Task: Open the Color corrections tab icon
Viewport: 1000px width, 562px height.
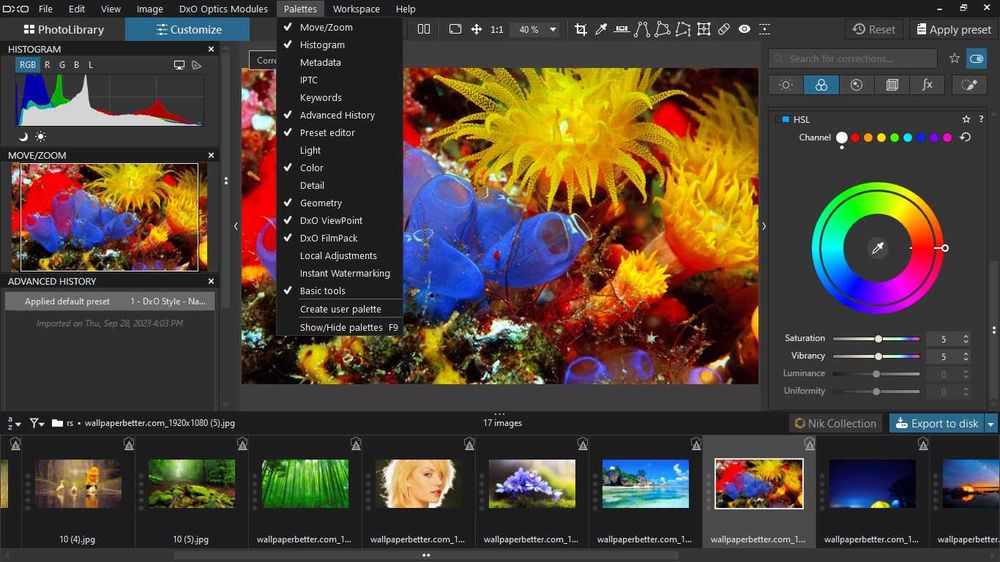Action: 821,85
